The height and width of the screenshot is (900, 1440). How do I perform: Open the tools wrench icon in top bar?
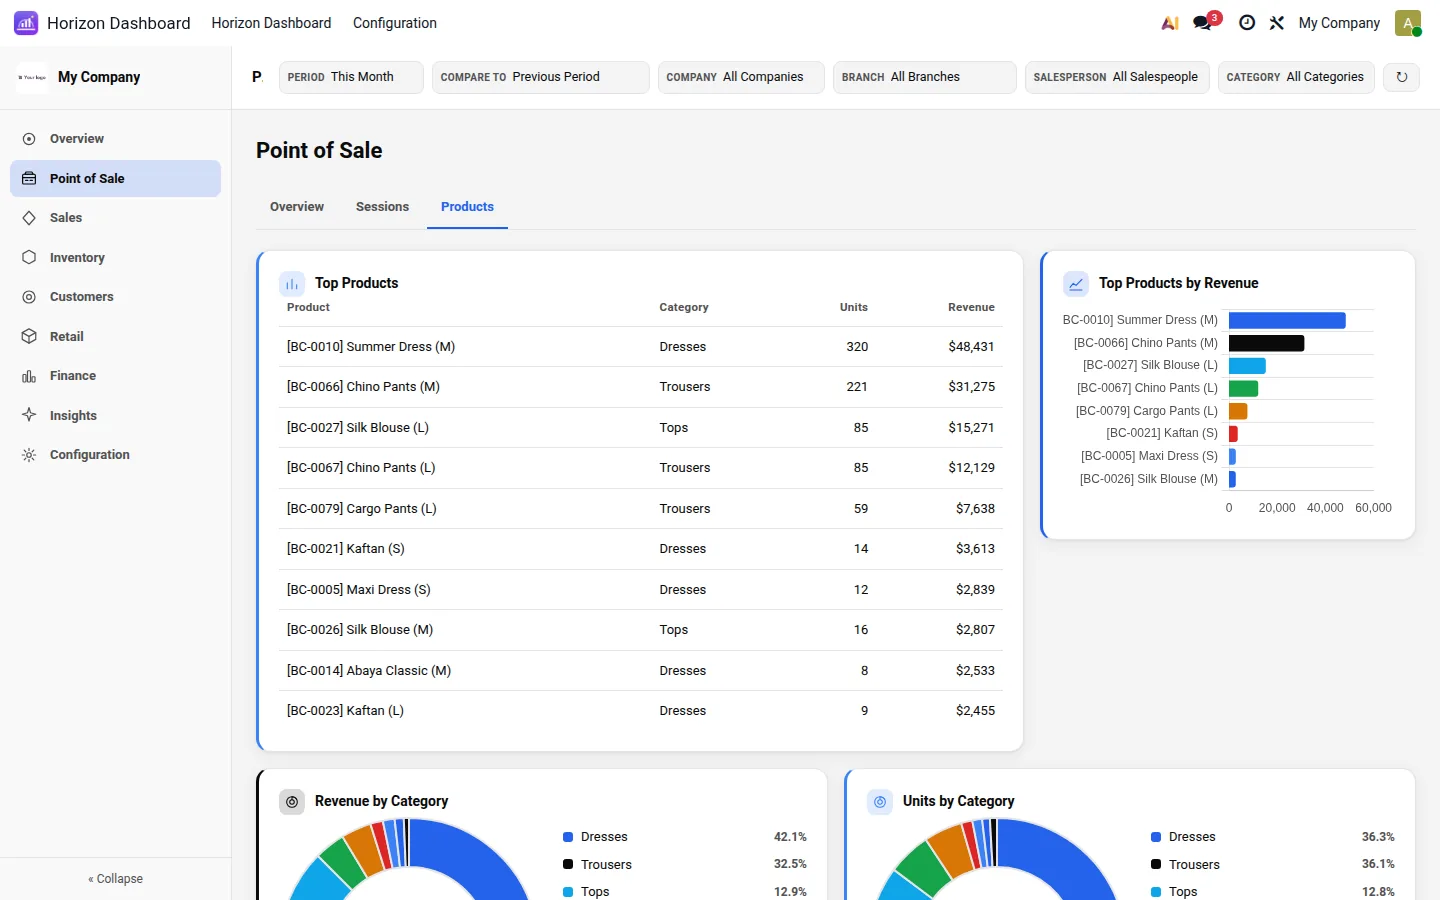[1277, 23]
